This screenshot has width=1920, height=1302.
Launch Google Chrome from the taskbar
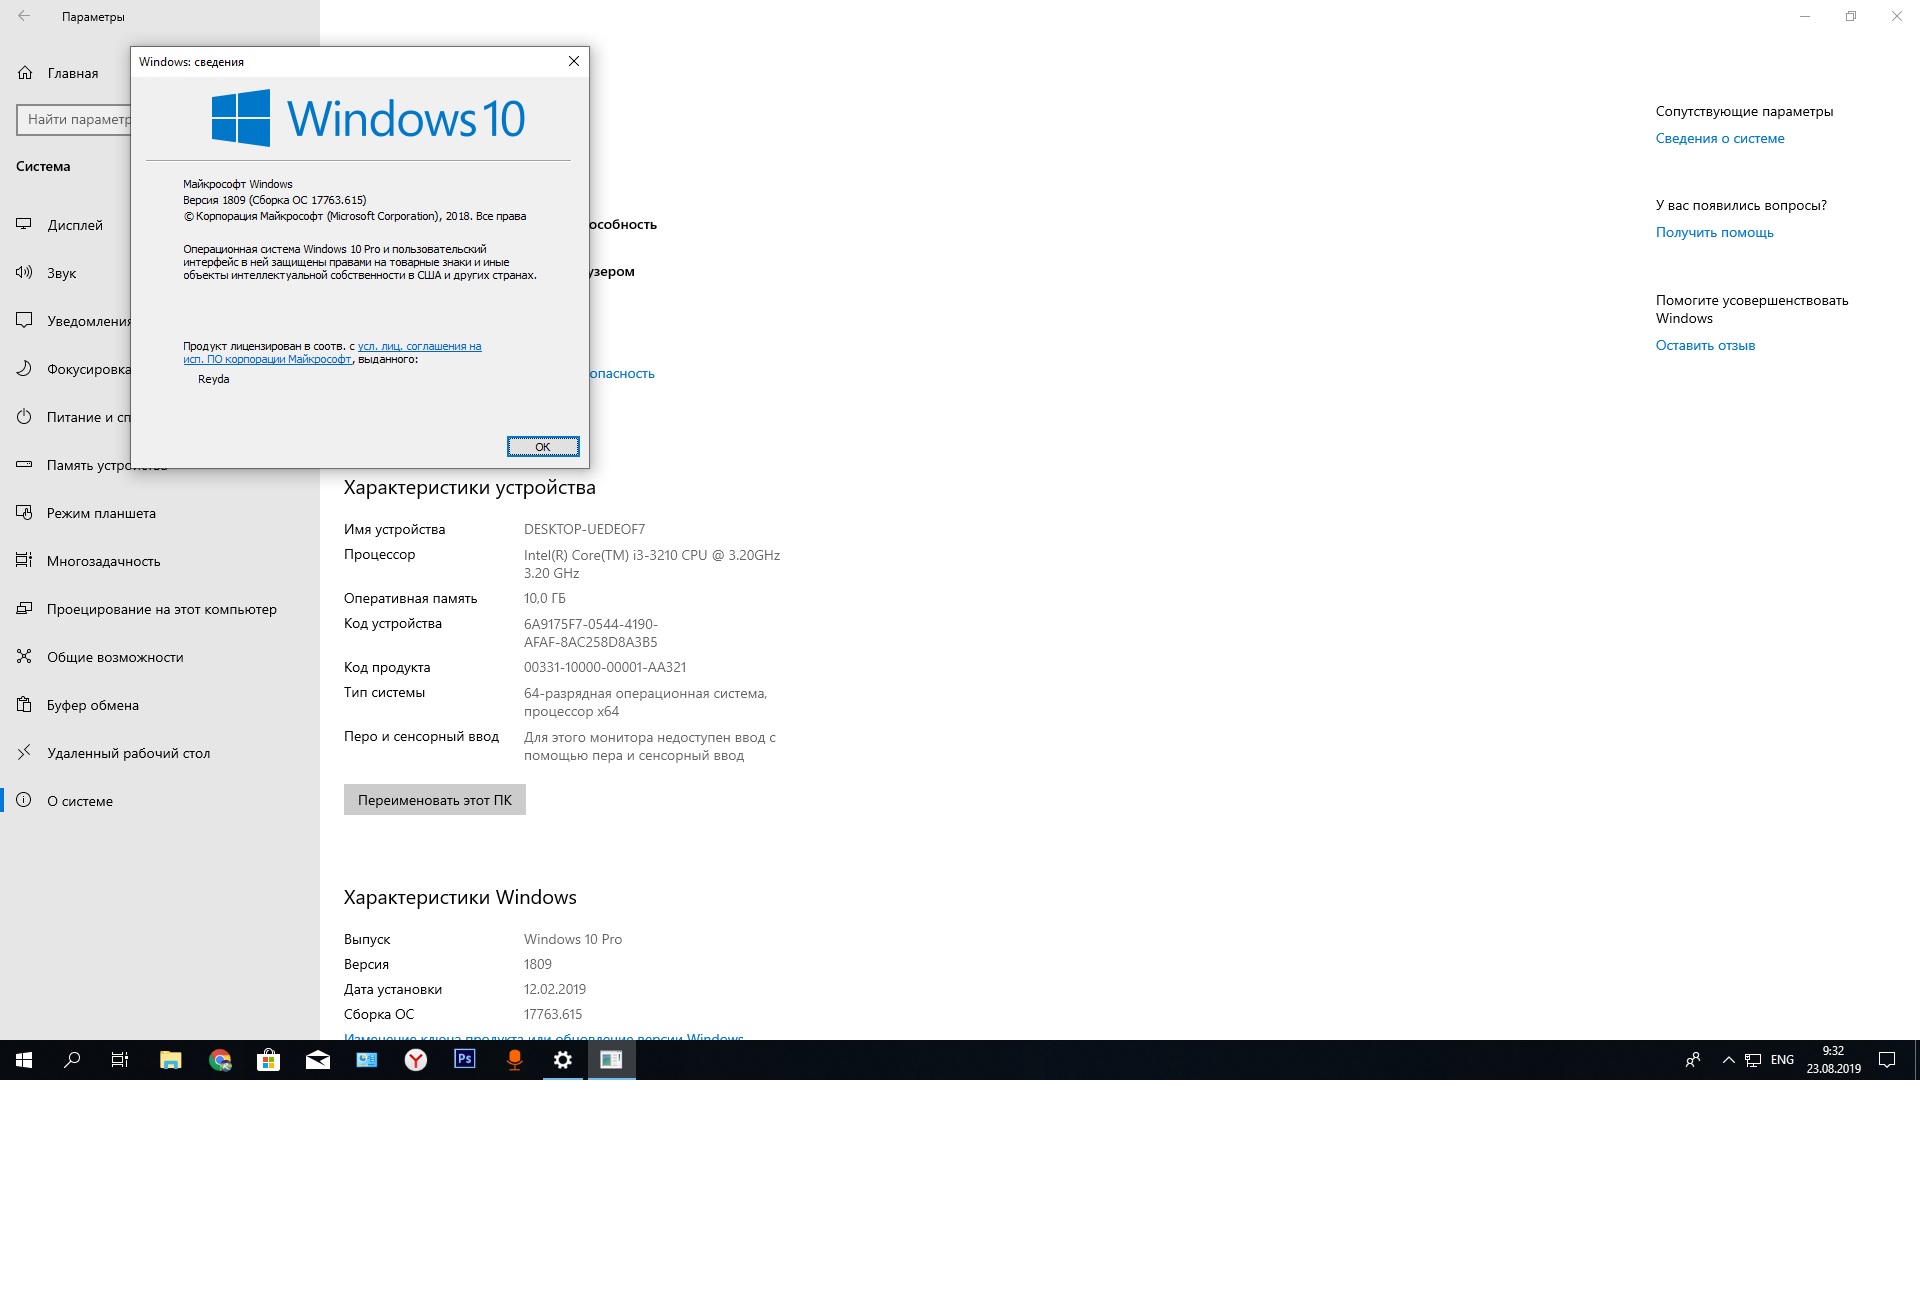click(220, 1060)
